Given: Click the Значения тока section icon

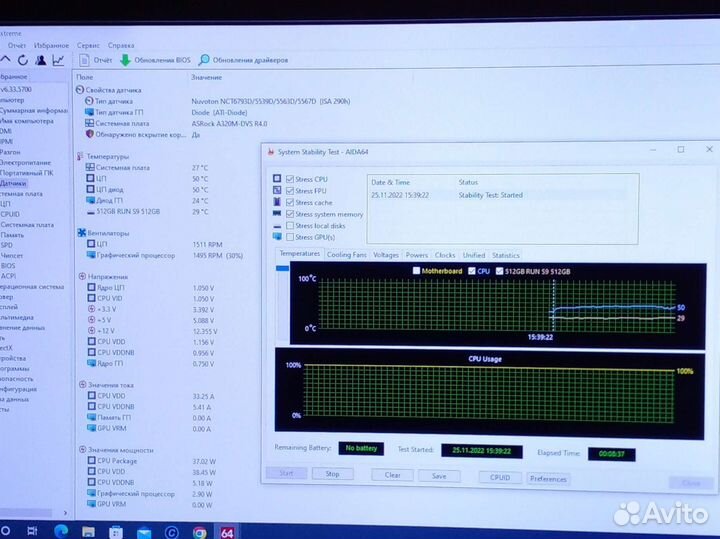Looking at the screenshot, I should [x=83, y=385].
